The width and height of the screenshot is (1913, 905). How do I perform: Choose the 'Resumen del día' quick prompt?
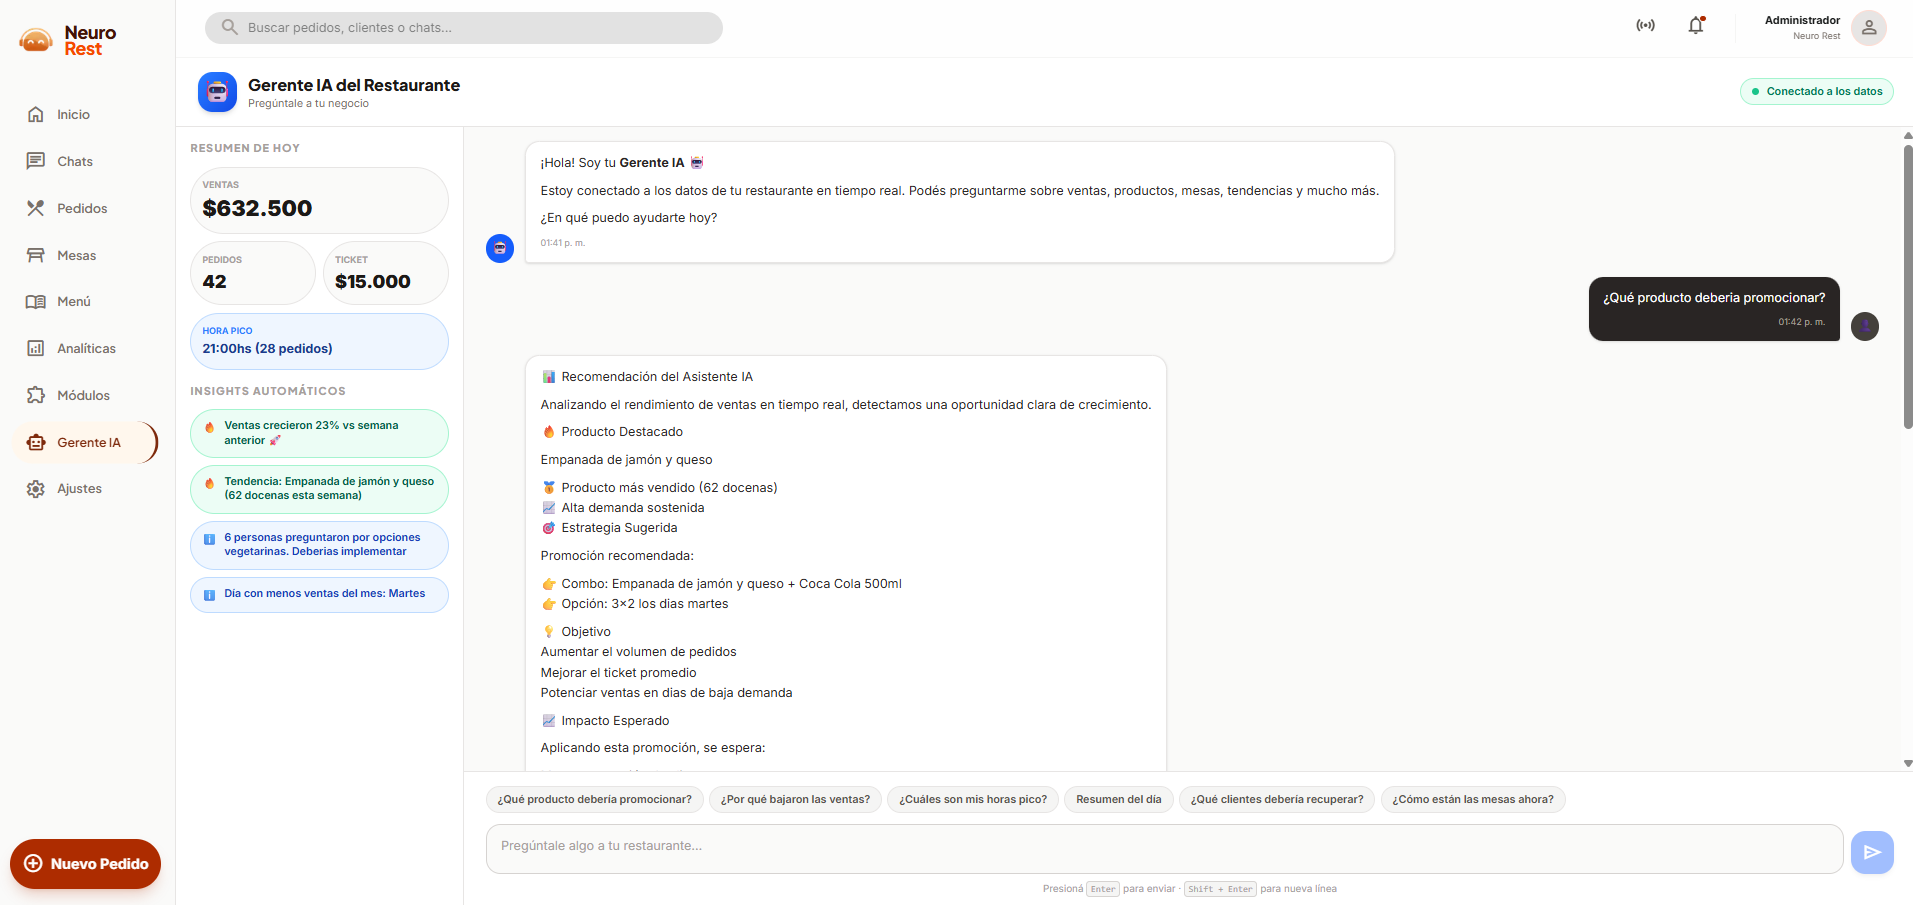[x=1118, y=800]
